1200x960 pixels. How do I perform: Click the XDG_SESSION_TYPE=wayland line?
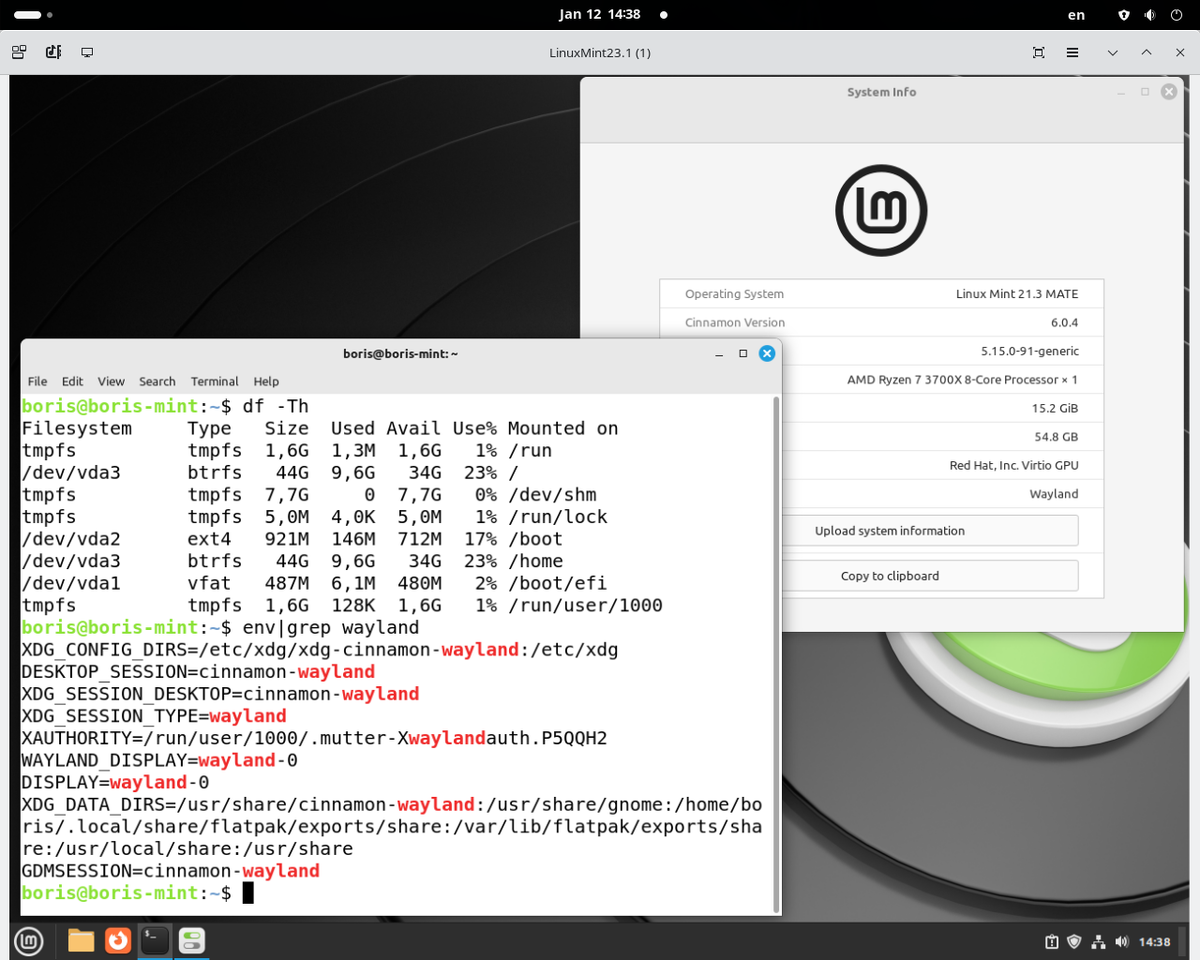(x=154, y=716)
